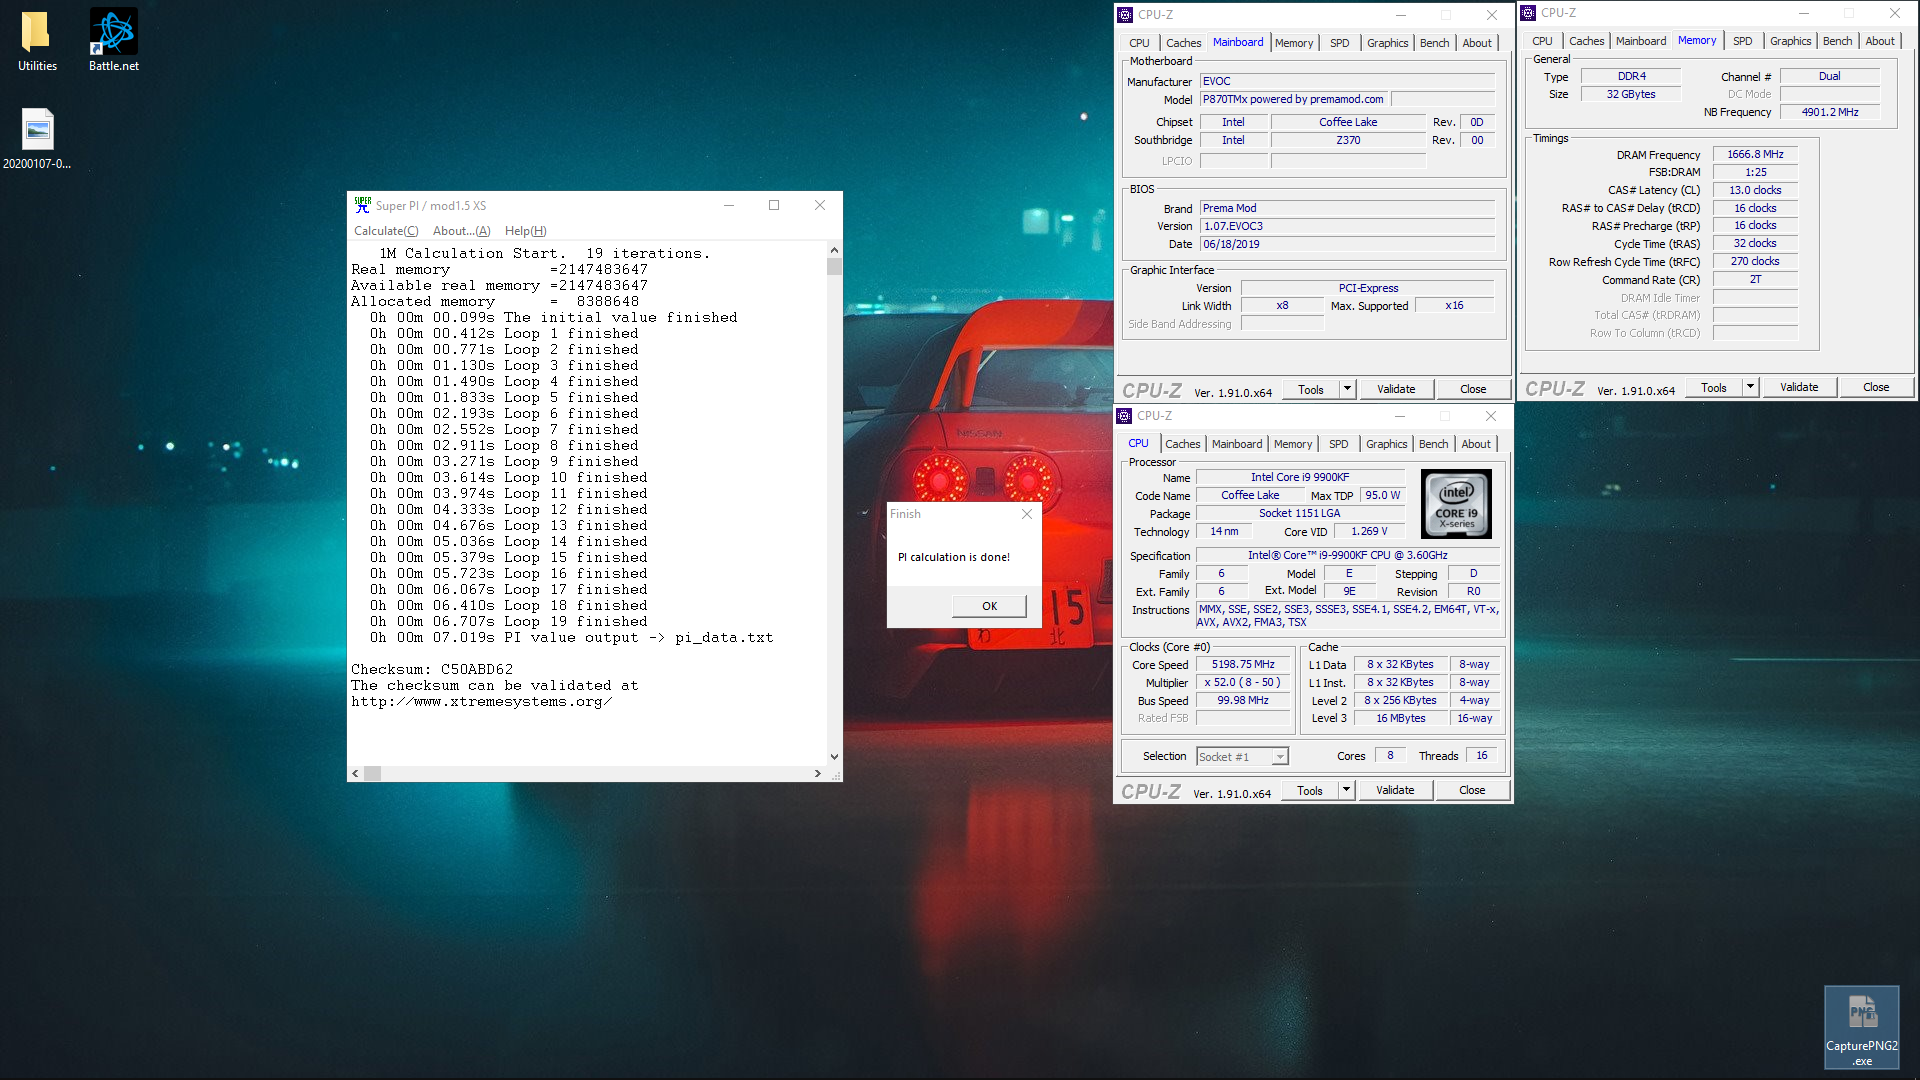Click OK in the Finish dialog
1920x1080 pixels.
[x=989, y=606]
